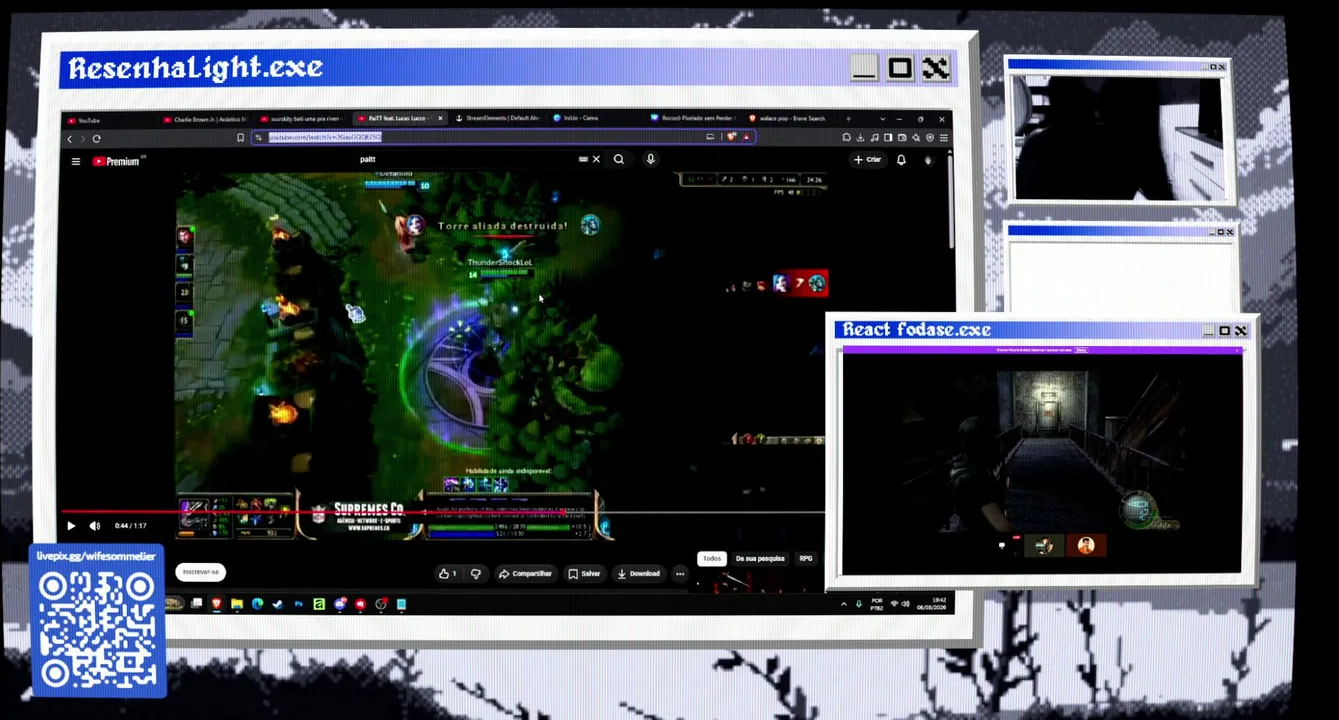The width and height of the screenshot is (1339, 720).
Task: Select the browser address bar URL
Action: (x=325, y=137)
